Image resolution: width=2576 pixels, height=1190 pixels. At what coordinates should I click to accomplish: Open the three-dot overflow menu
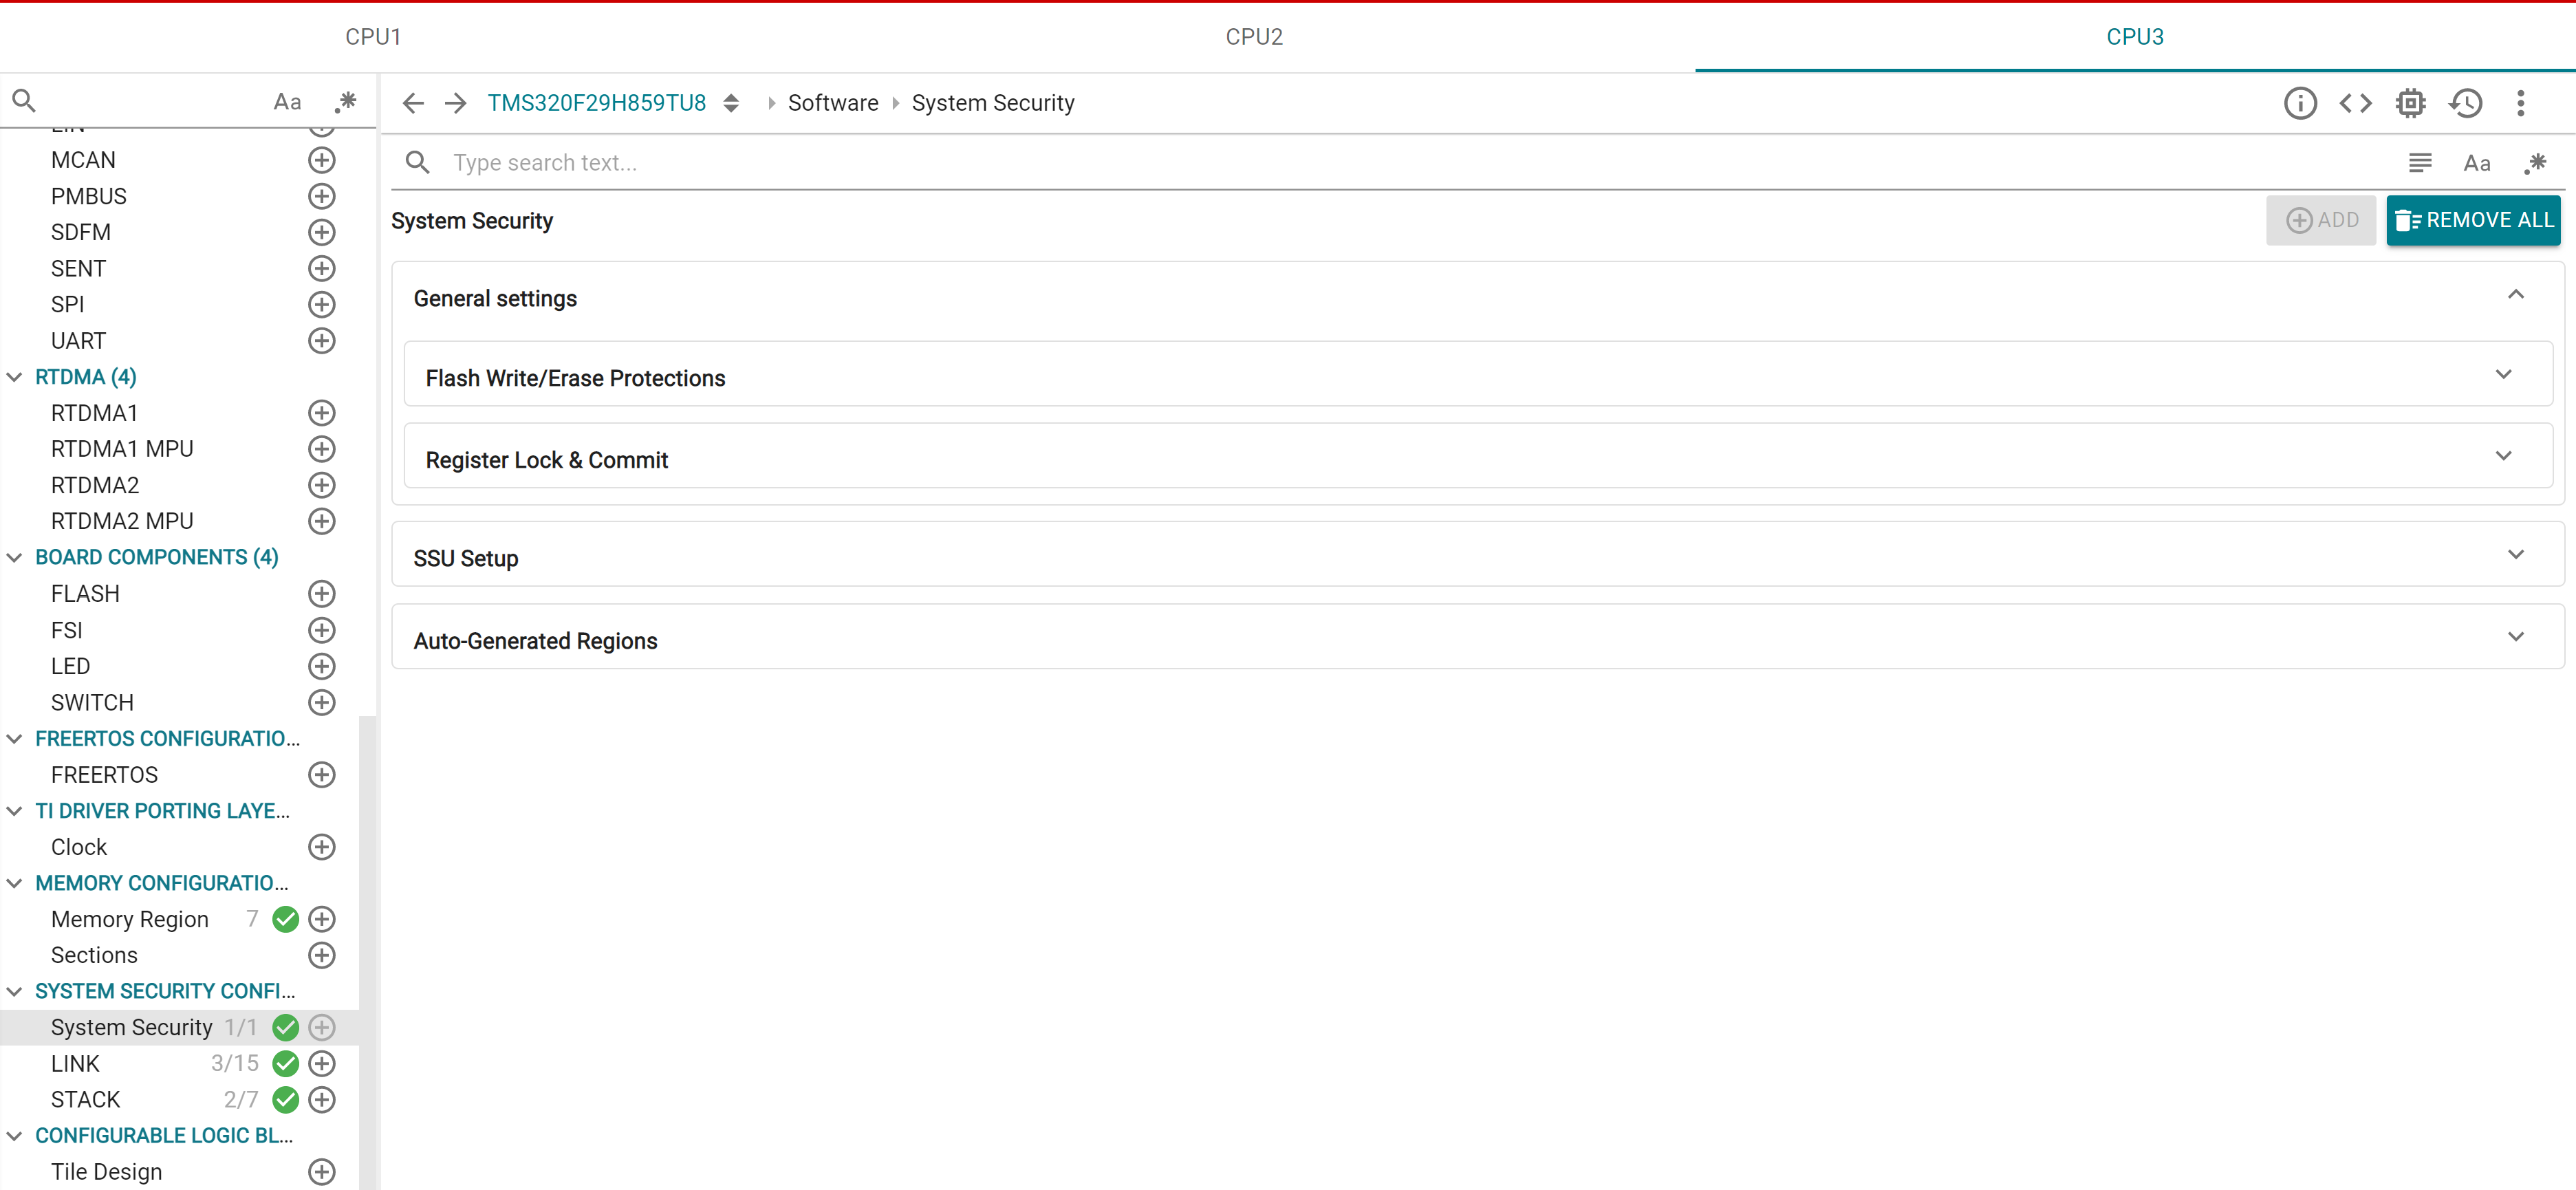(x=2521, y=102)
